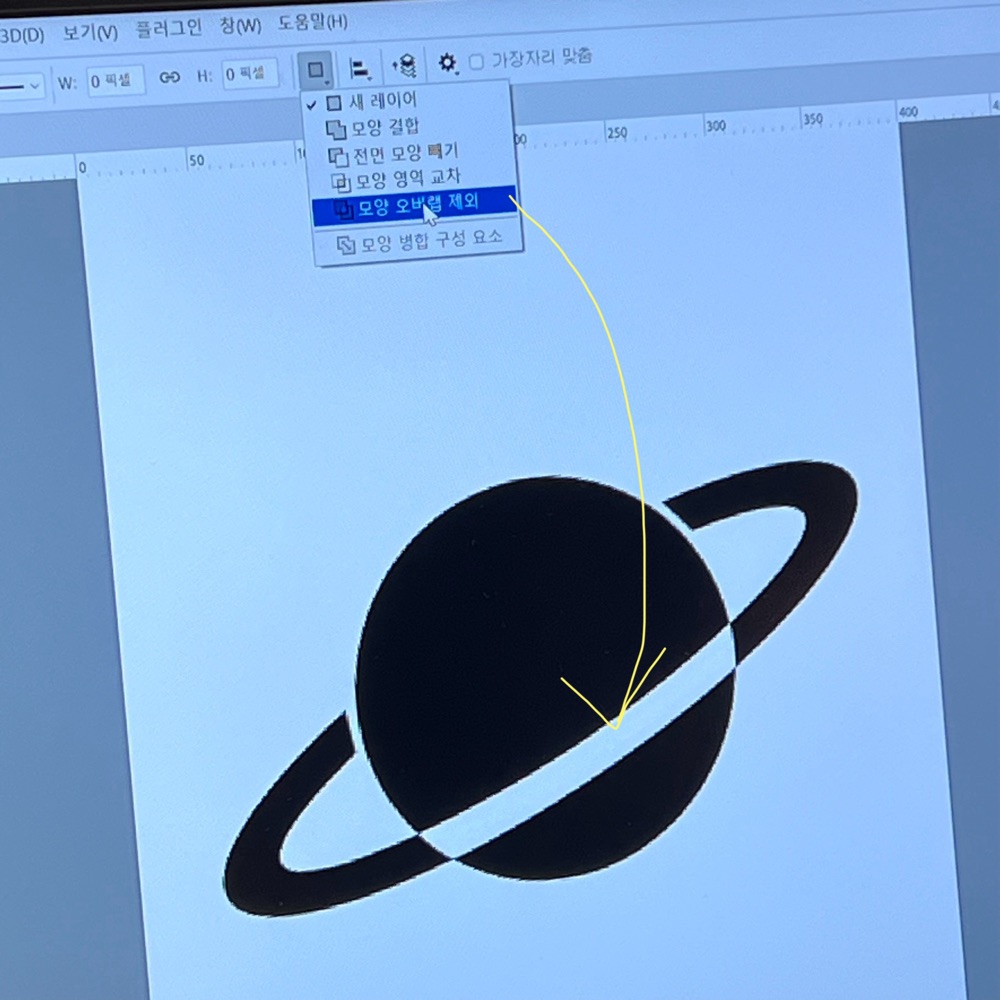Open the 창(W) menu
Screen dimensions: 1000x1000
coord(240,26)
